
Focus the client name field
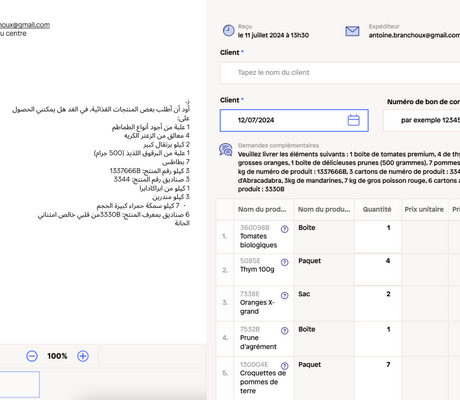(x=340, y=73)
